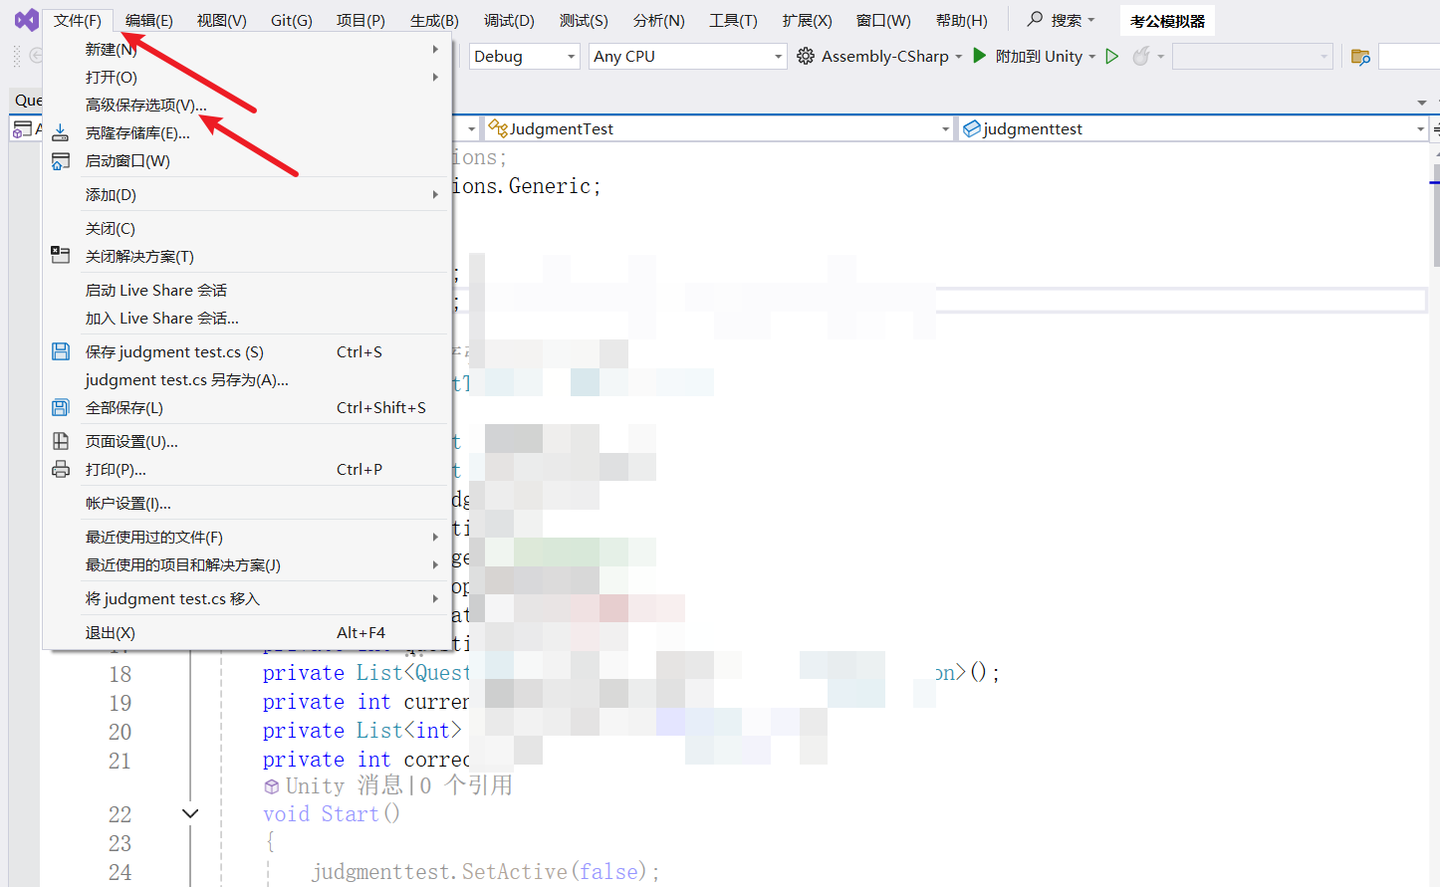The width and height of the screenshot is (1440, 887).
Task: Expand the arrow beside 附加到 Unity
Action: click(1092, 57)
